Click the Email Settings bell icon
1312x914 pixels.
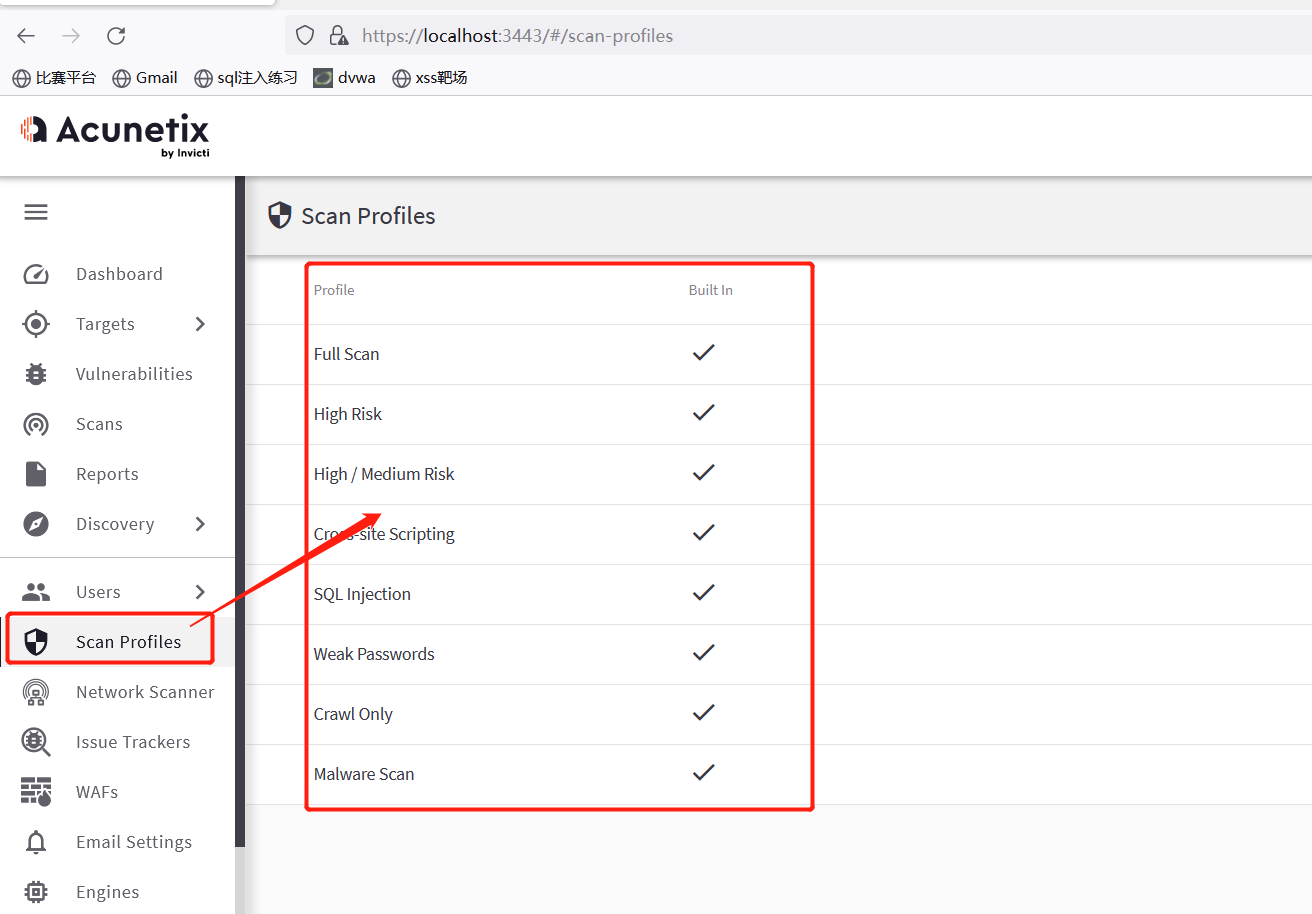pyautogui.click(x=36, y=842)
